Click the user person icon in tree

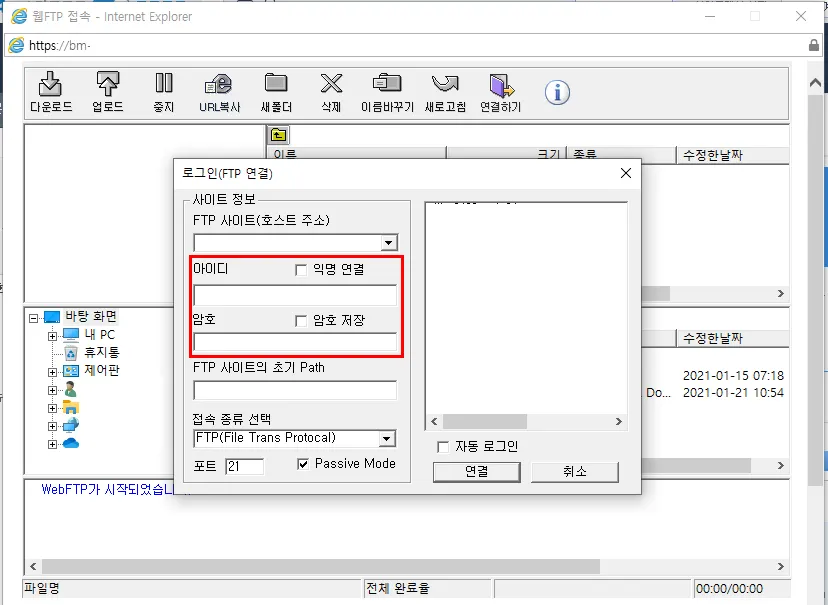coord(70,390)
